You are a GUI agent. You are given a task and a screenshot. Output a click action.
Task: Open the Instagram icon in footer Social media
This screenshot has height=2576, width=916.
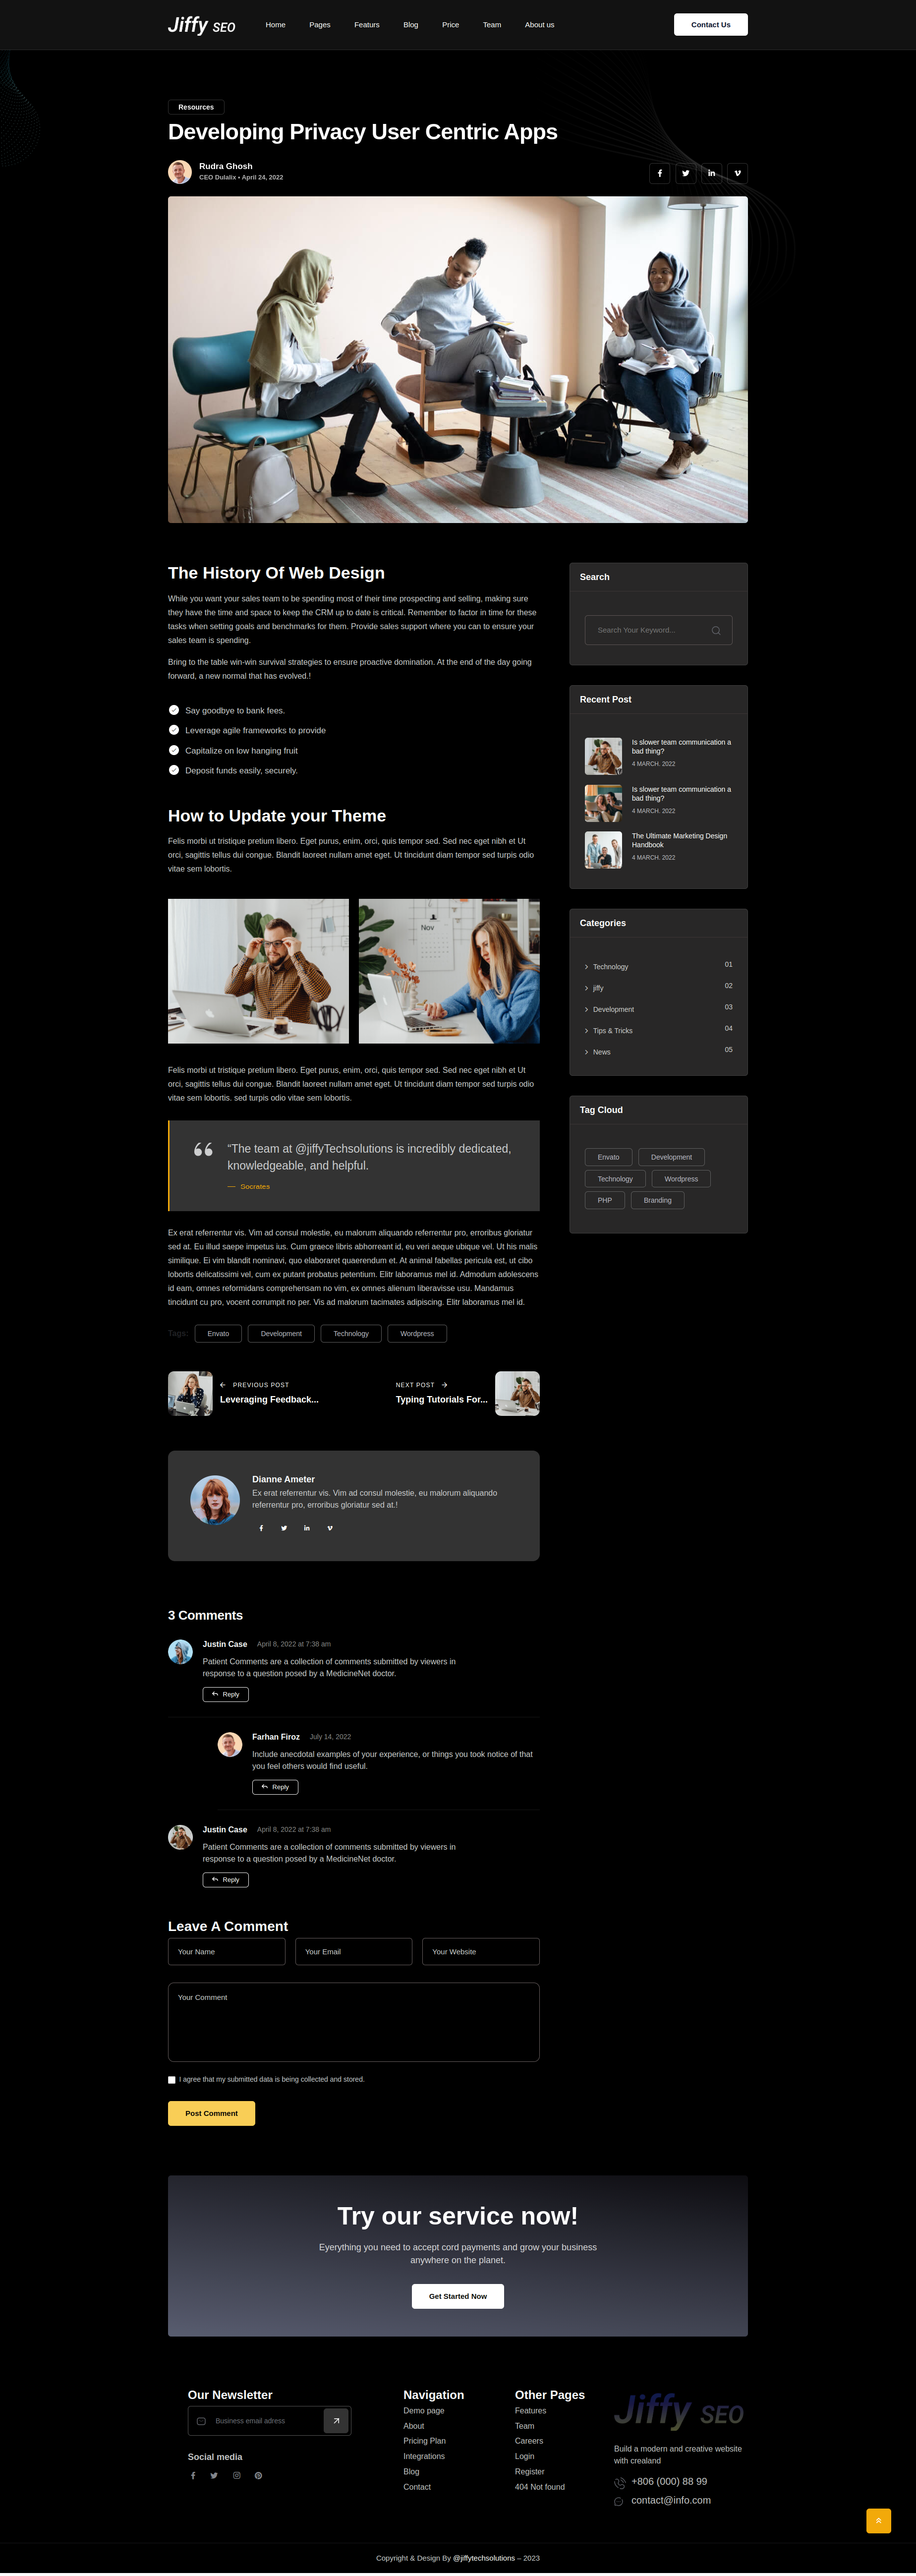[x=237, y=2476]
